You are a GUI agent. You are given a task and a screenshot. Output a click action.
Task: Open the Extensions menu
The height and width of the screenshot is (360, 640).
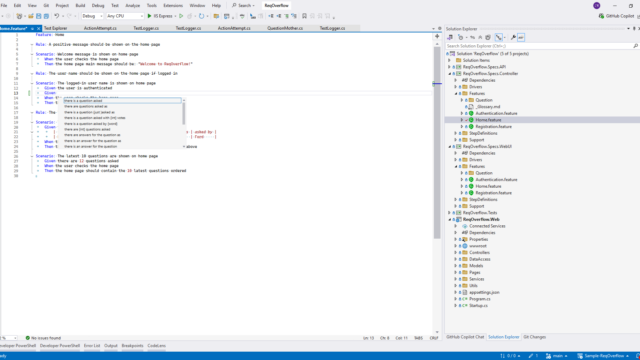[x=173, y=5]
